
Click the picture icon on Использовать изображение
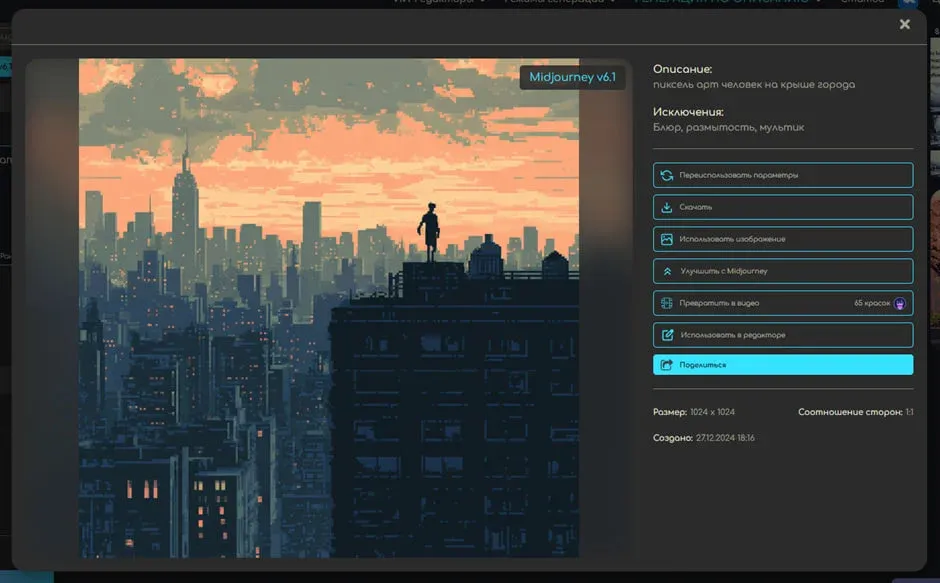(667, 239)
